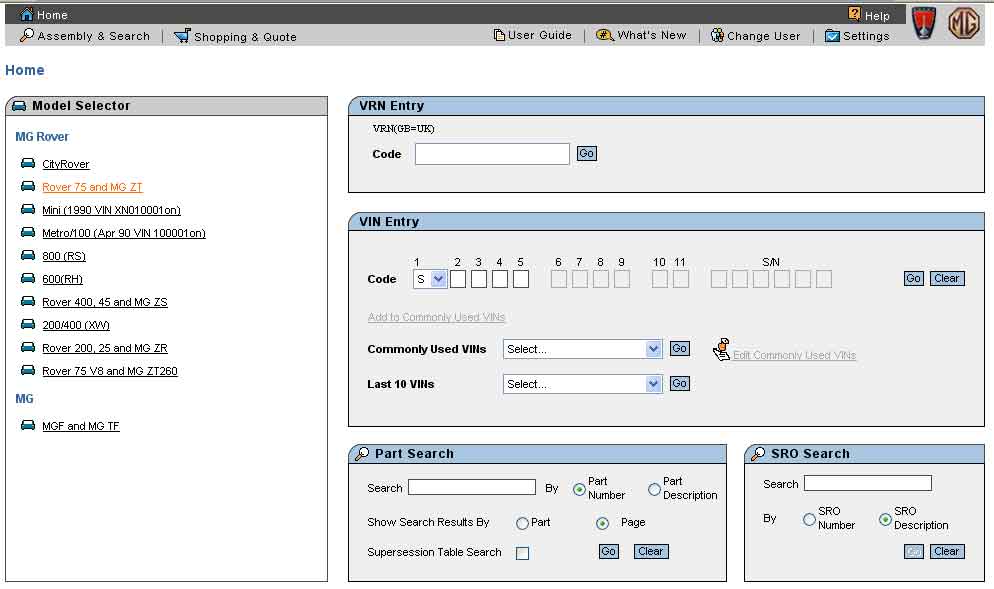Click the Part Search input field

click(472, 487)
